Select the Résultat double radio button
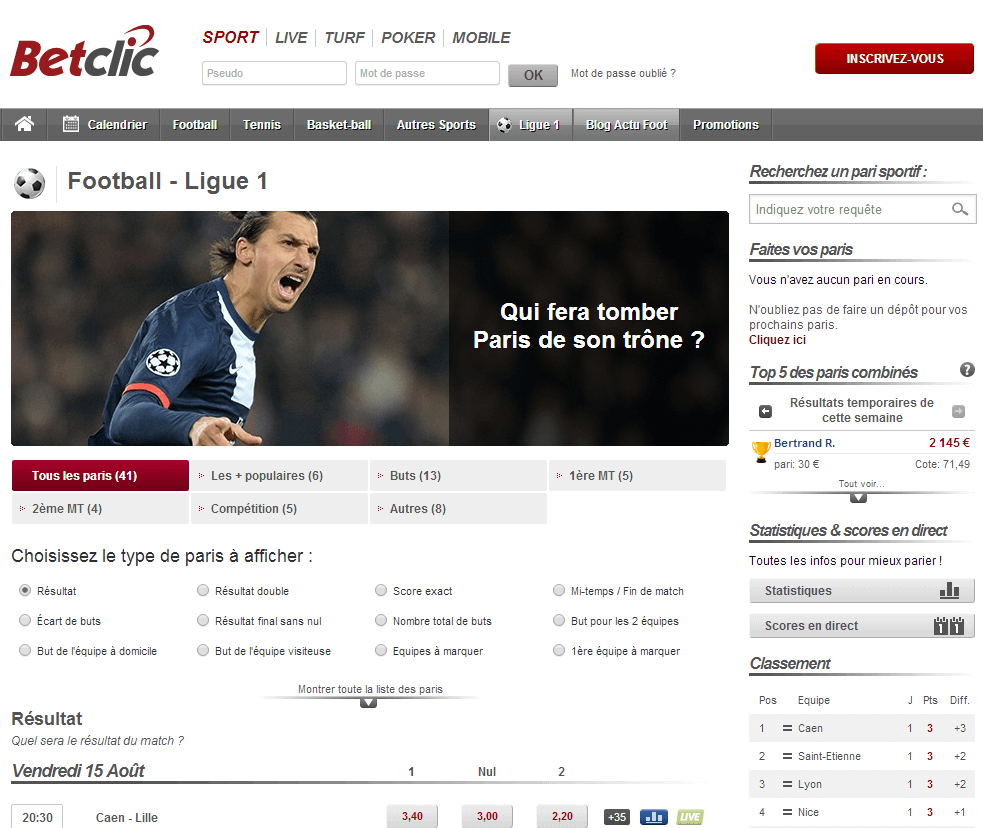 (203, 590)
